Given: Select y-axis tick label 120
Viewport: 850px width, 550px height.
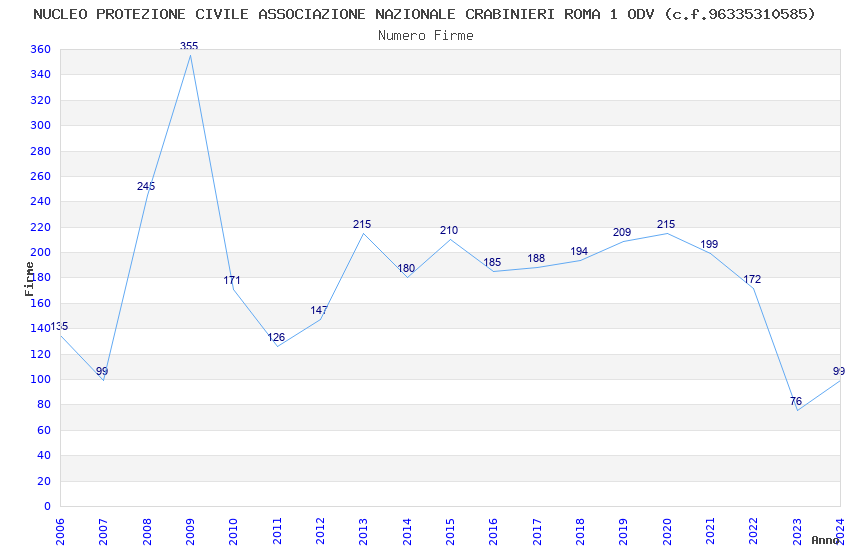Looking at the screenshot, I should pos(41,354).
